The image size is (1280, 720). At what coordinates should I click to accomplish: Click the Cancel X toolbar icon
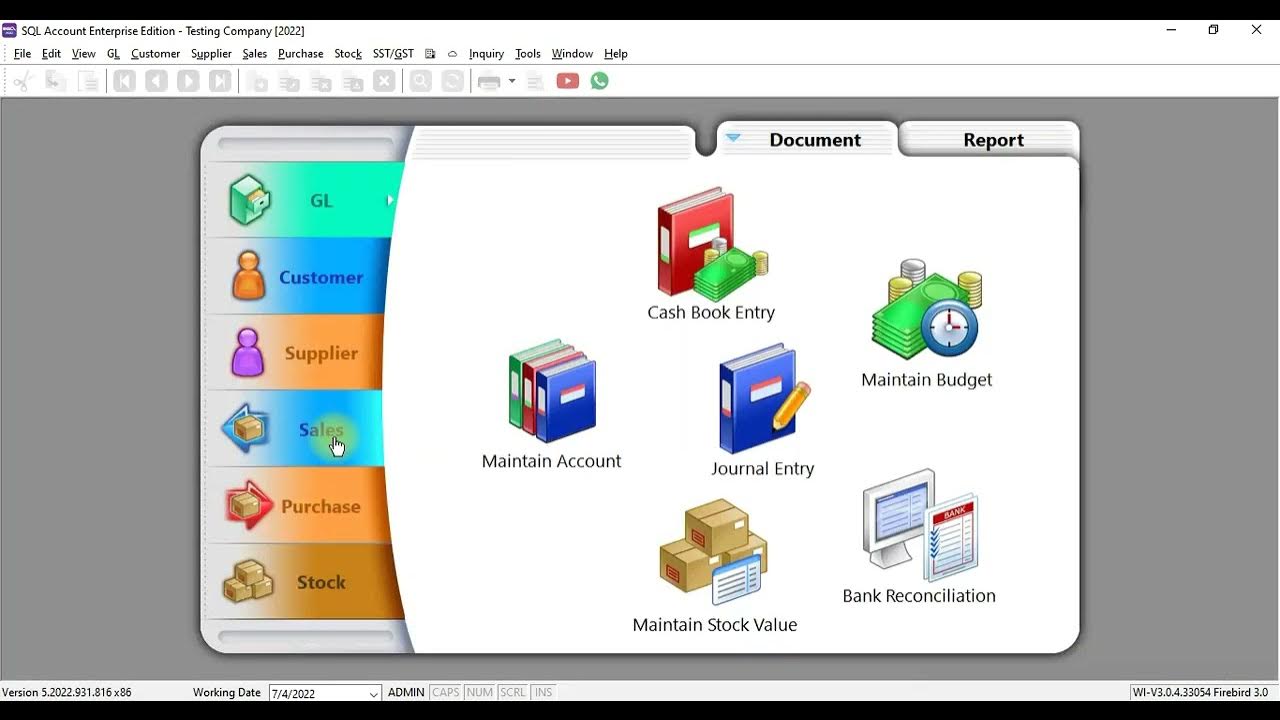click(384, 81)
